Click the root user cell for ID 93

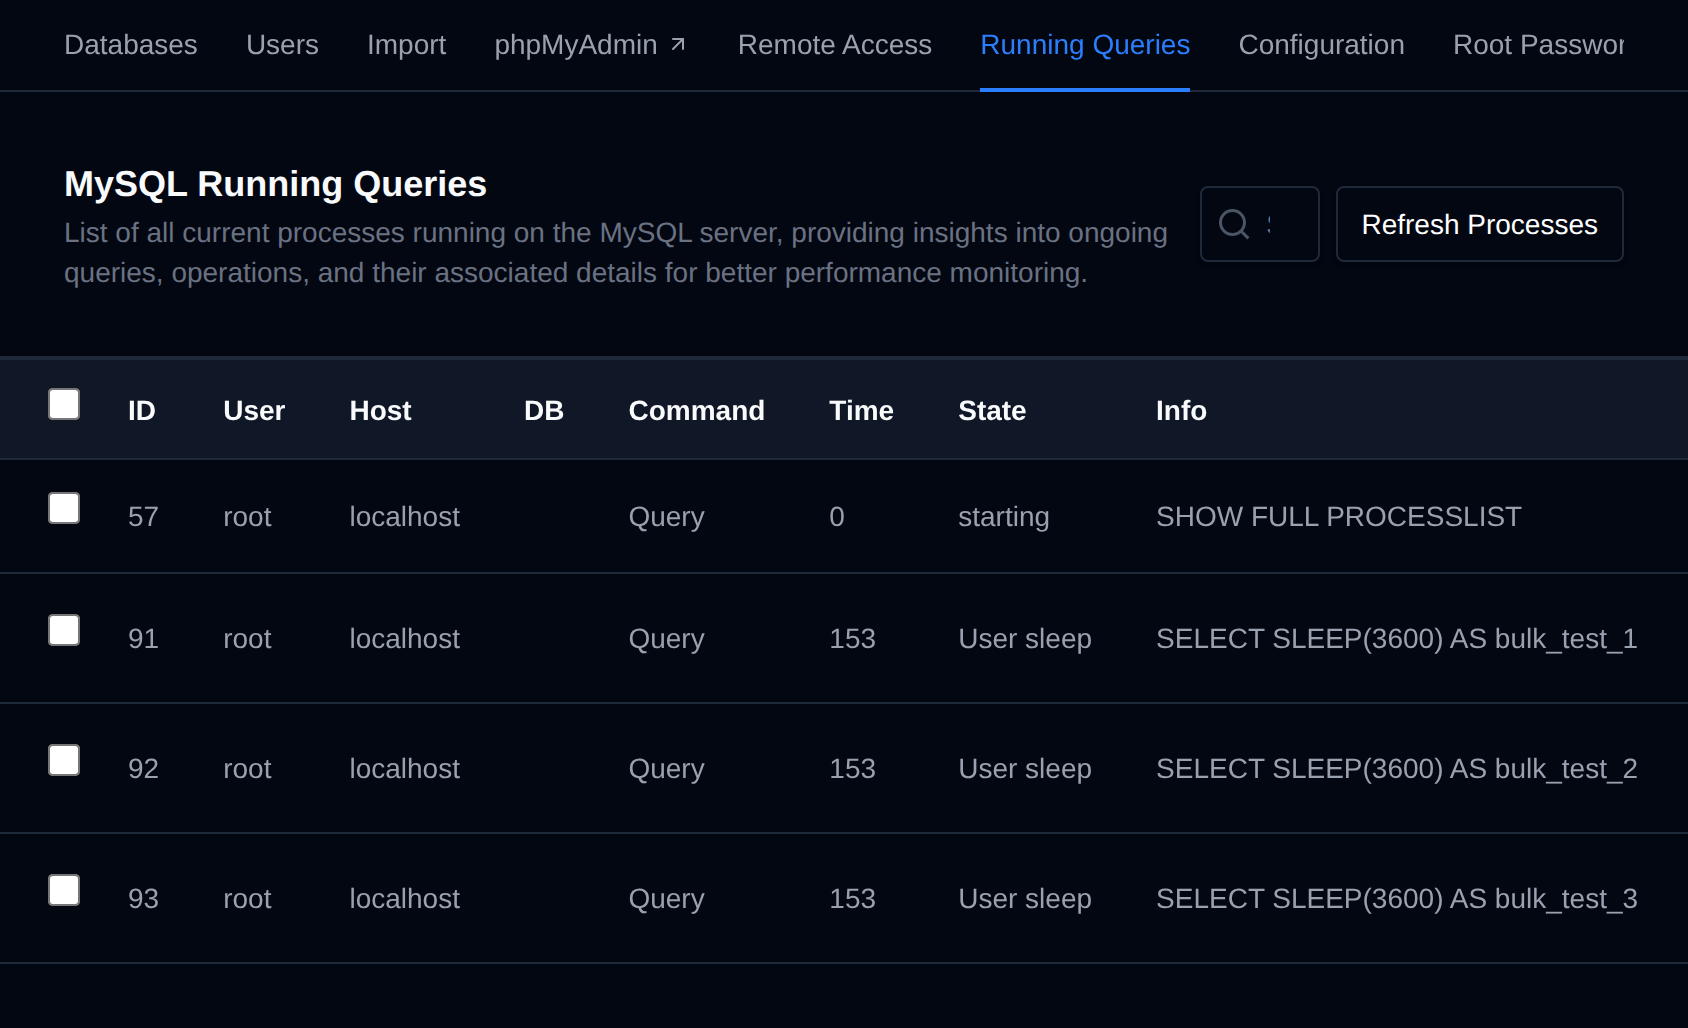point(247,899)
